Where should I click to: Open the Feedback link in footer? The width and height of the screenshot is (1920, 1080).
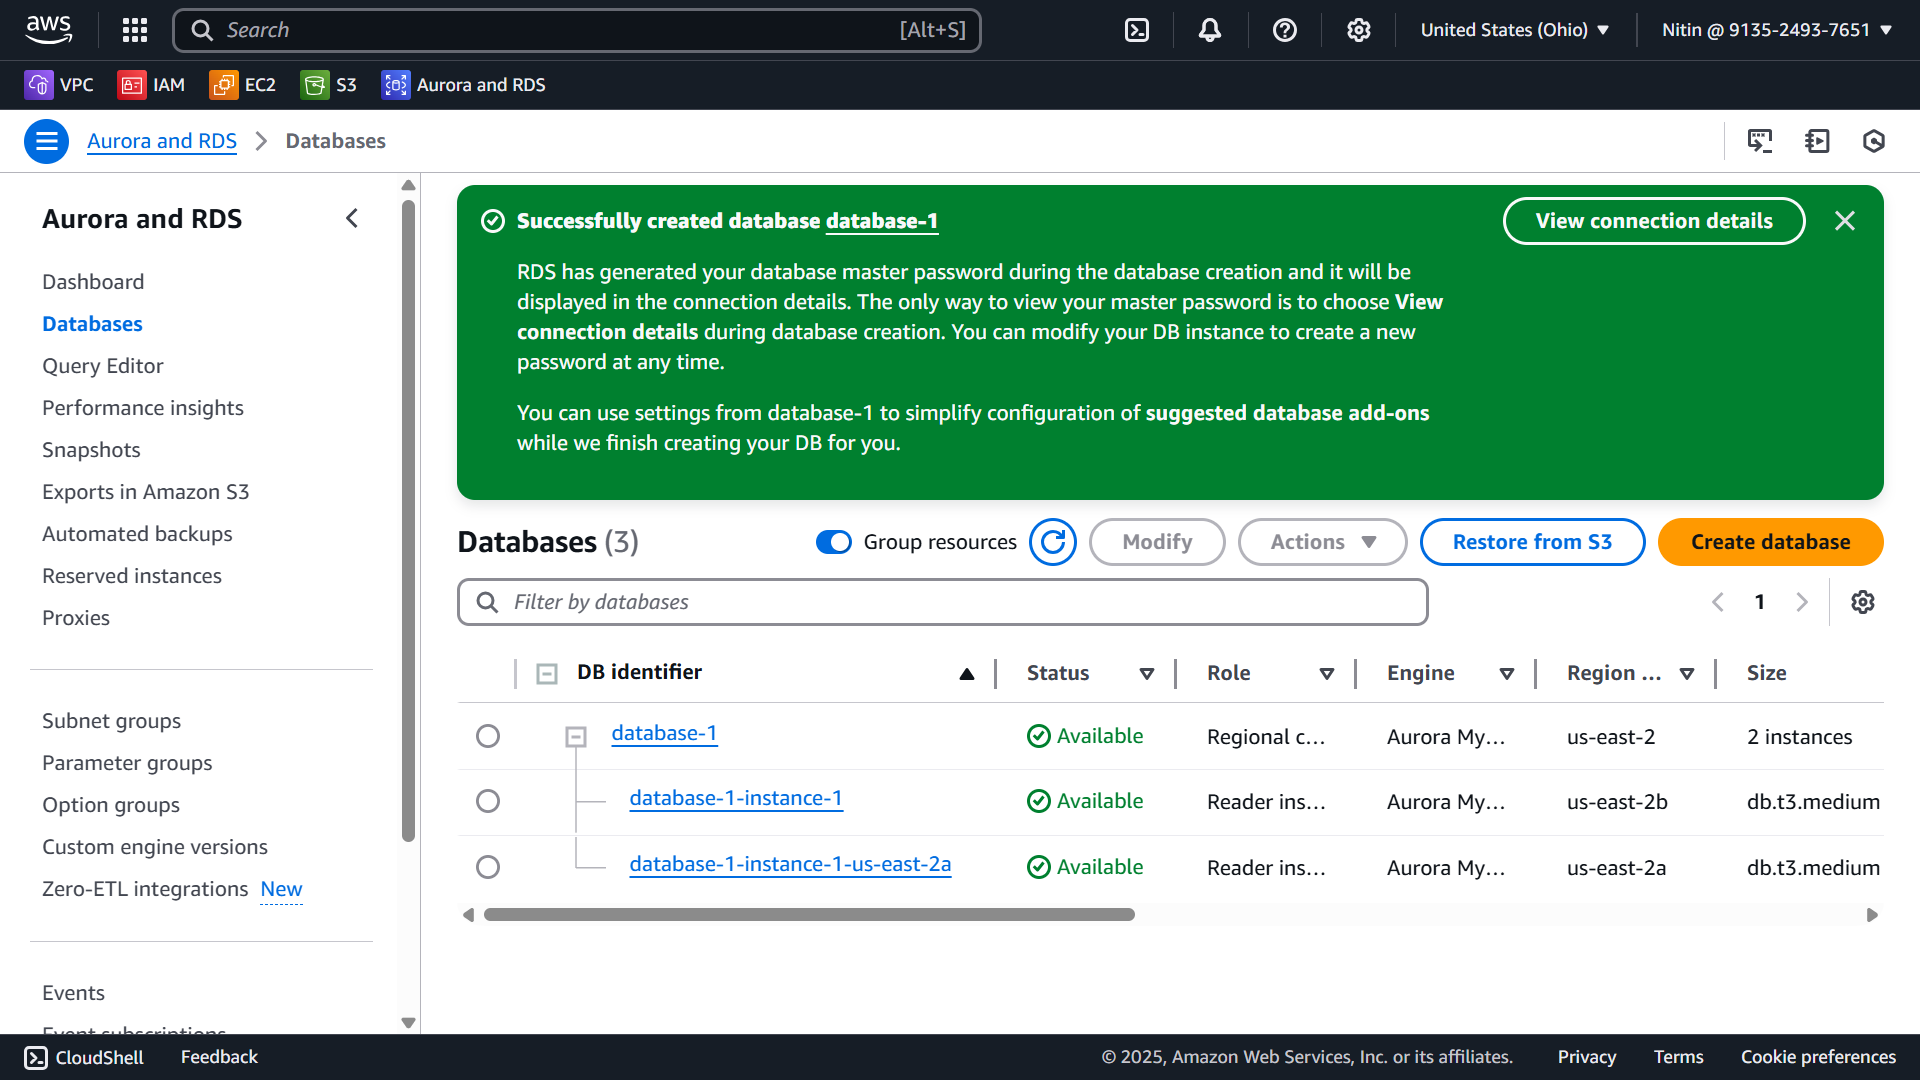(219, 1057)
